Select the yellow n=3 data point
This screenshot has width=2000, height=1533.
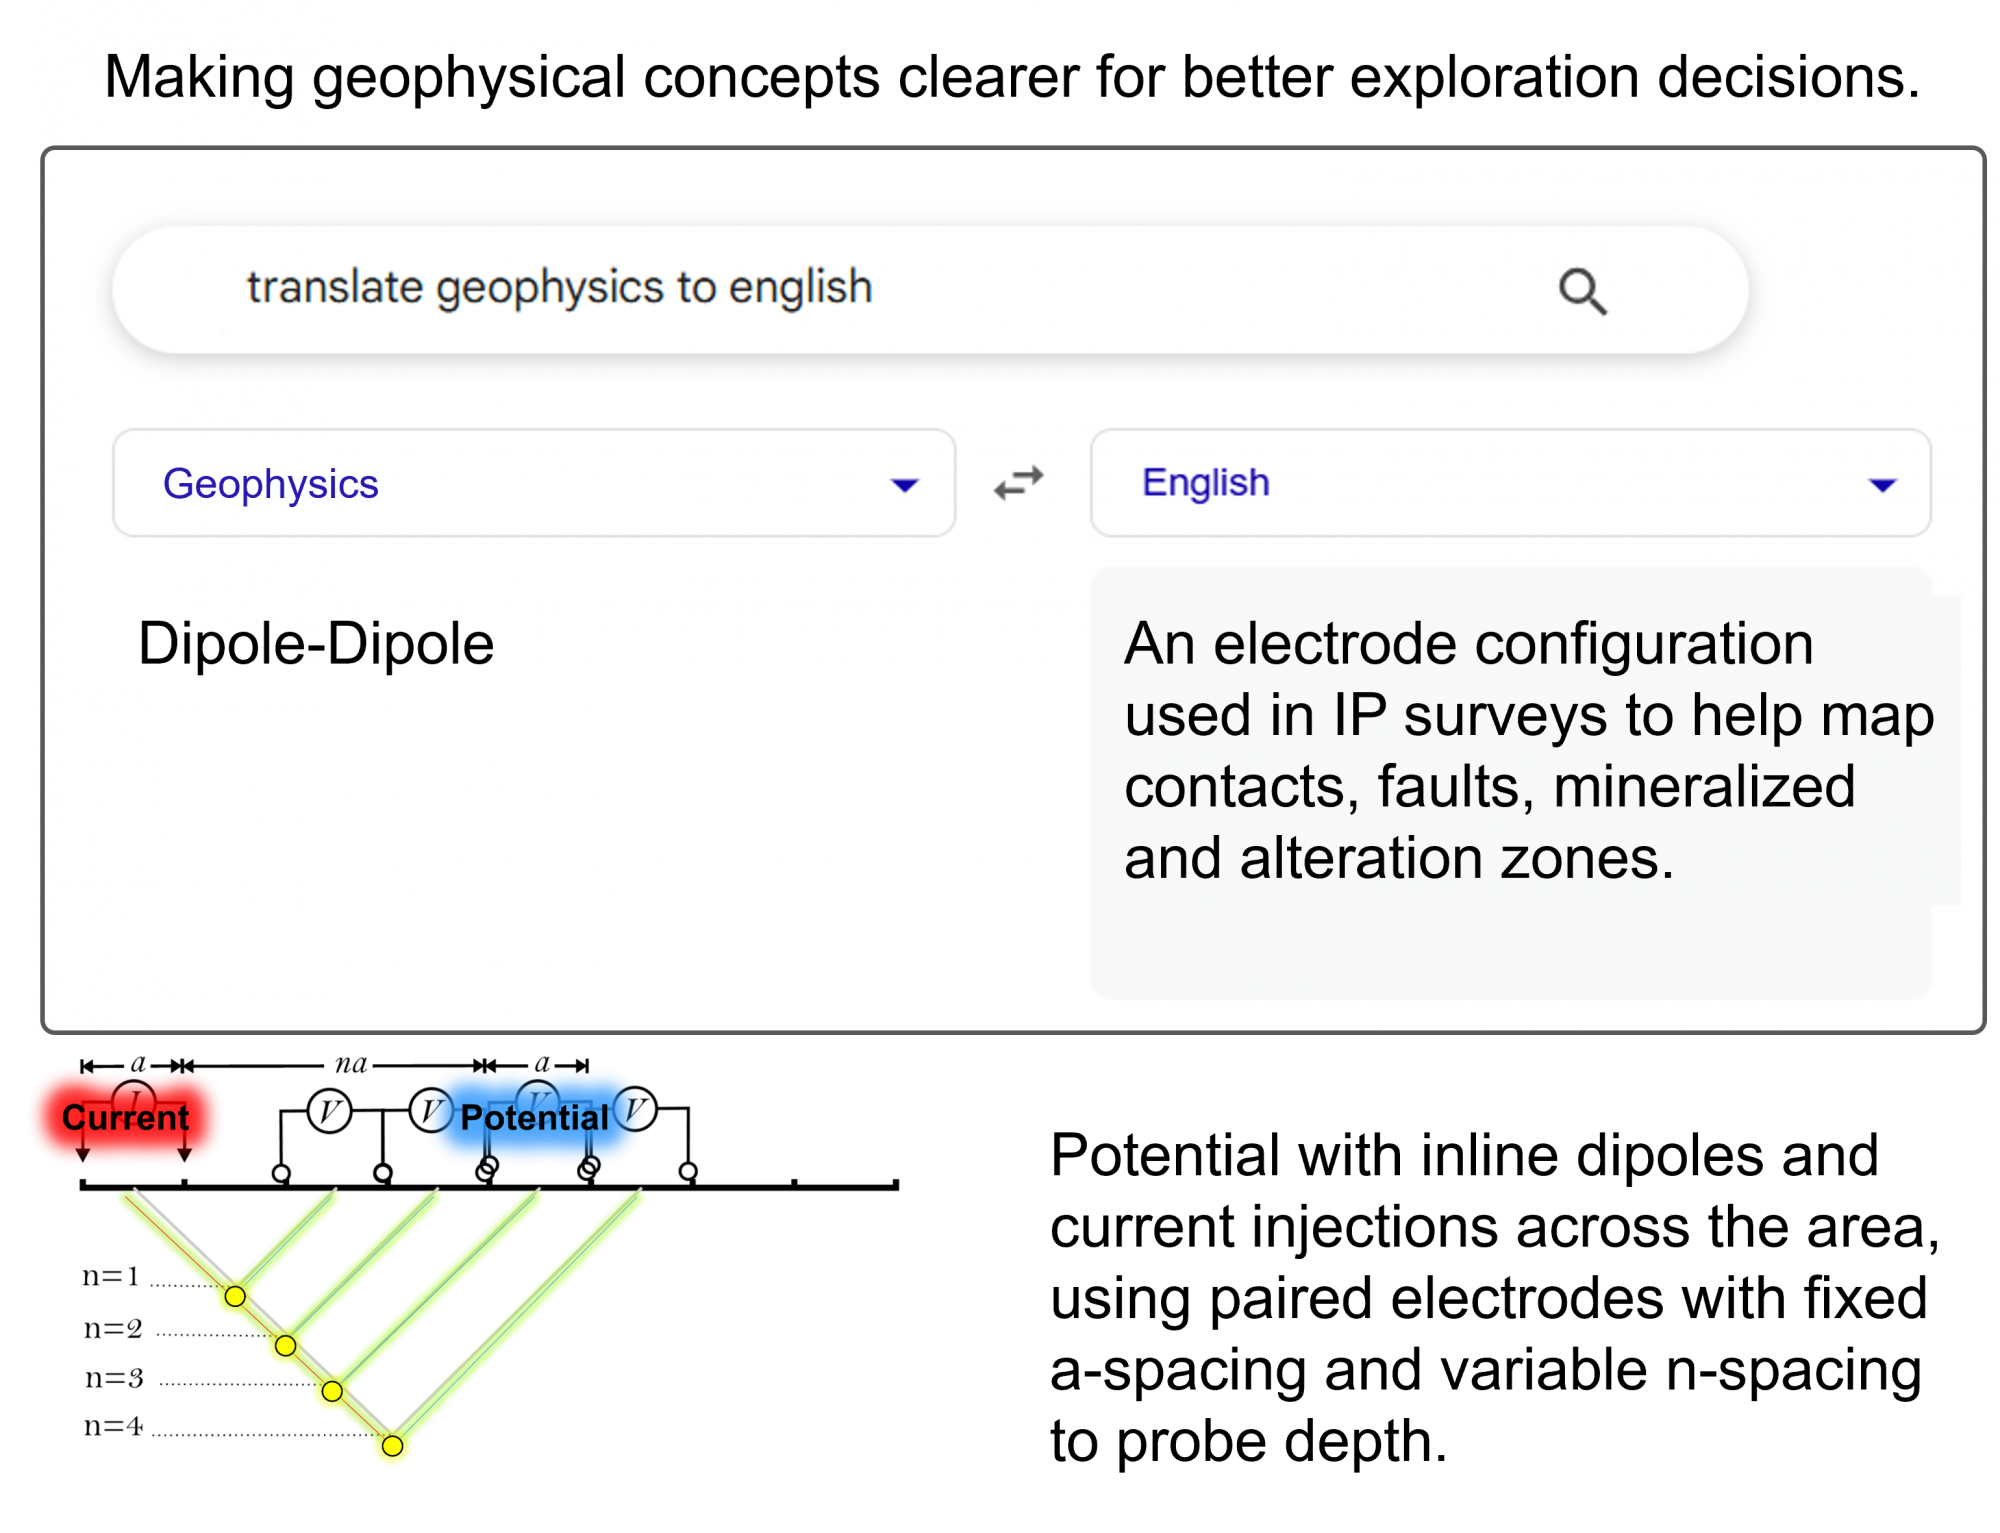click(332, 1391)
